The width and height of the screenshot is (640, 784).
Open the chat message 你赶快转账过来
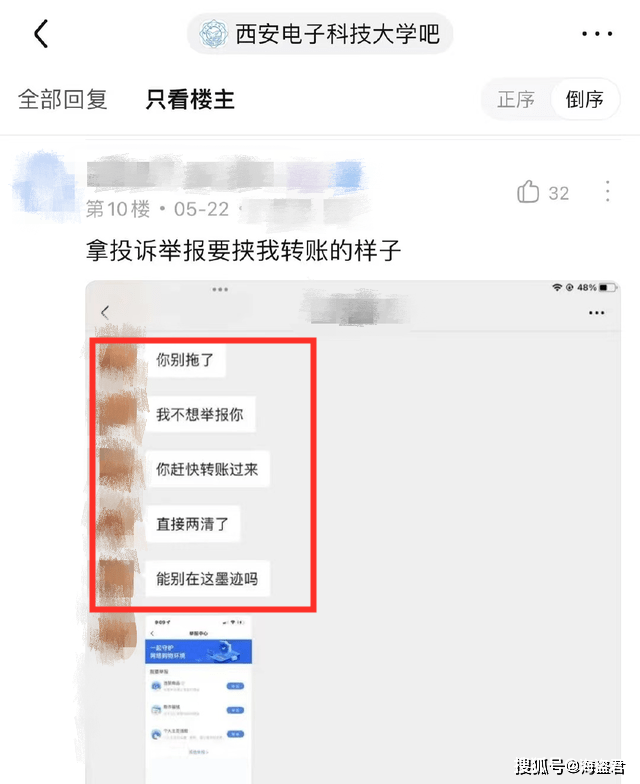click(x=208, y=470)
